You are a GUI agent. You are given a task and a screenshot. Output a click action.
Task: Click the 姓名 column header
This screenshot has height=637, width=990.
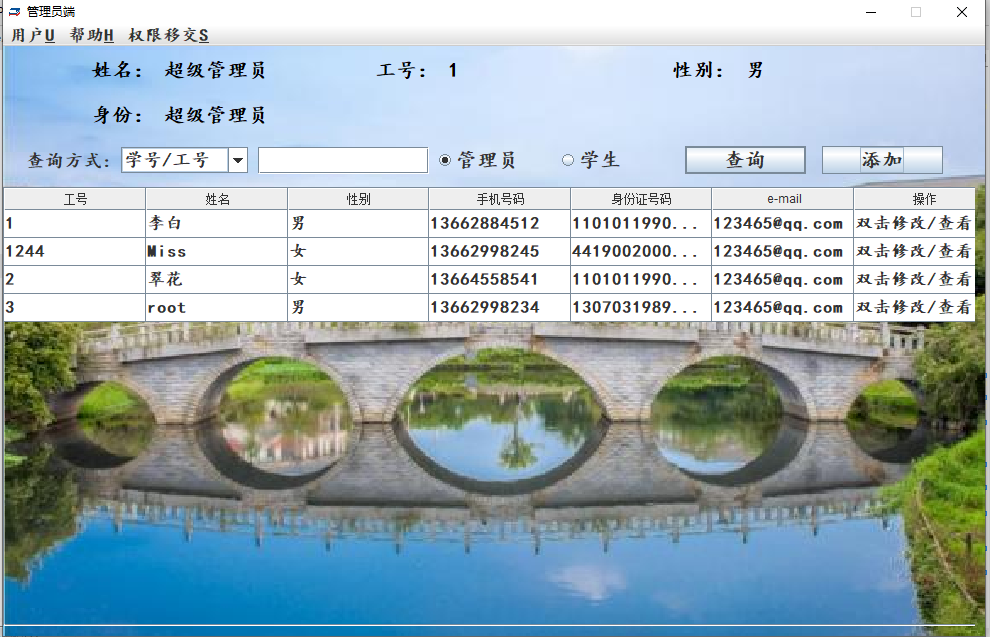[217, 199]
